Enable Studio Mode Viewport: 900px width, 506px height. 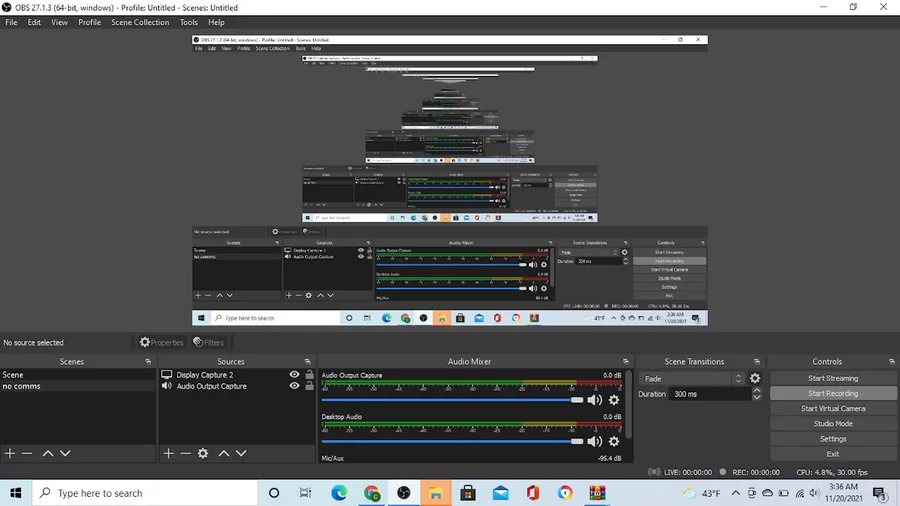point(833,423)
